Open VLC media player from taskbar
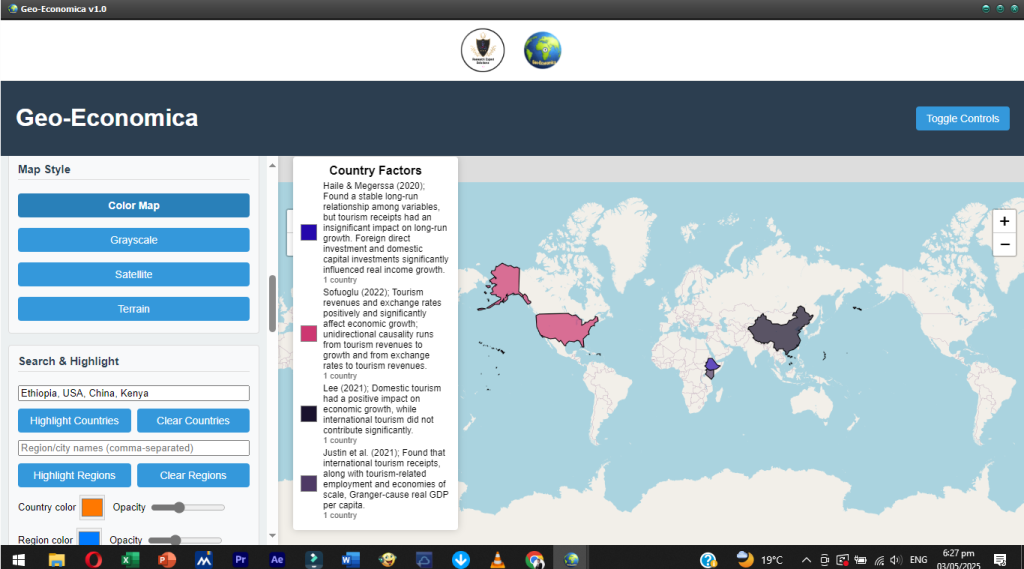This screenshot has height=569, width=1024. pyautogui.click(x=497, y=559)
